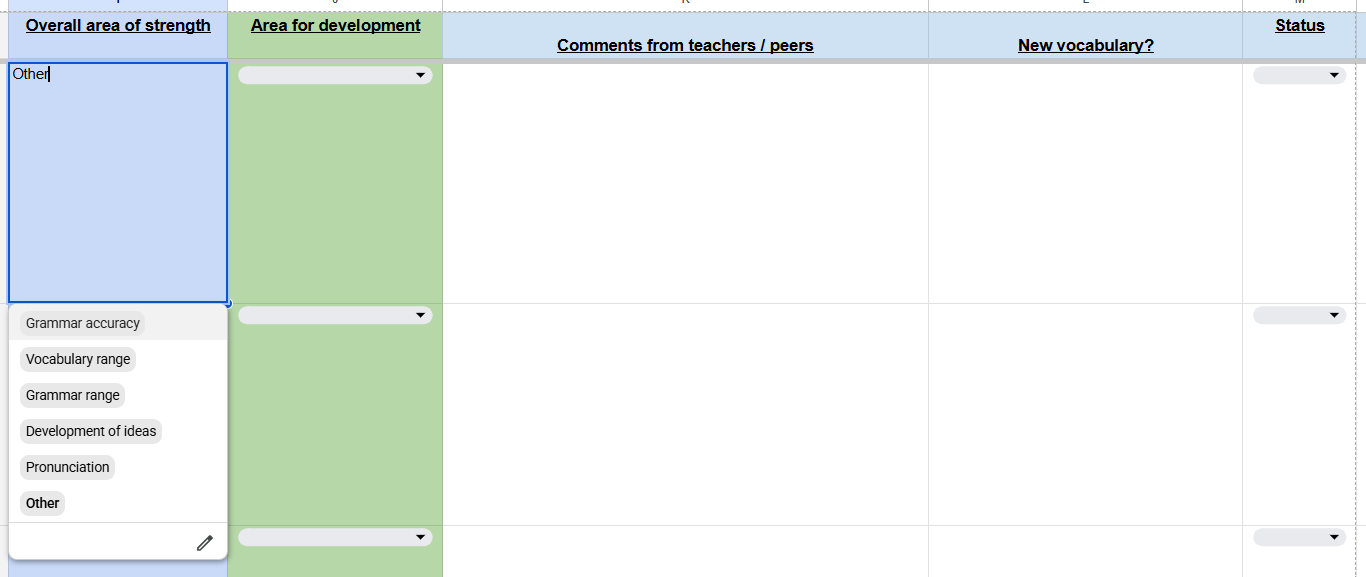Image resolution: width=1366 pixels, height=577 pixels.
Task: Open the third Status dropdown
Action: (1299, 537)
